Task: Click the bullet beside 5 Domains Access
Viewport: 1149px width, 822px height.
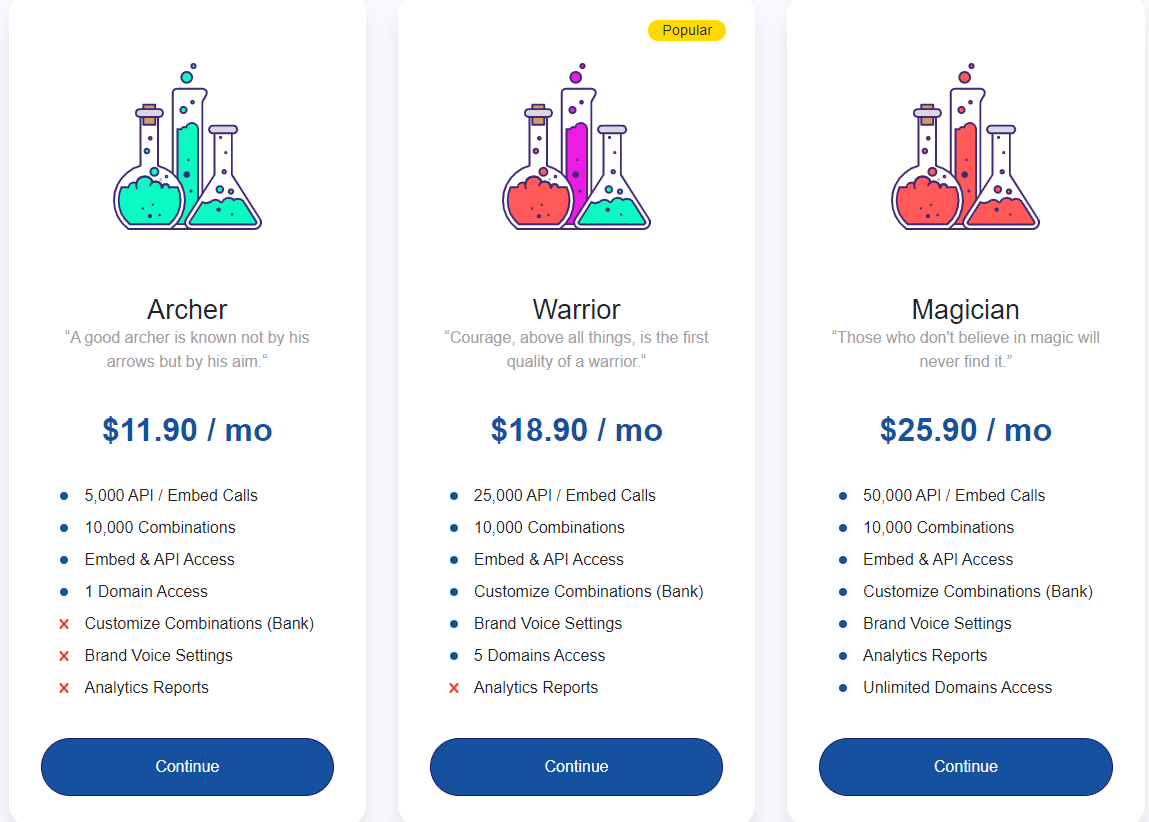Action: [455, 656]
